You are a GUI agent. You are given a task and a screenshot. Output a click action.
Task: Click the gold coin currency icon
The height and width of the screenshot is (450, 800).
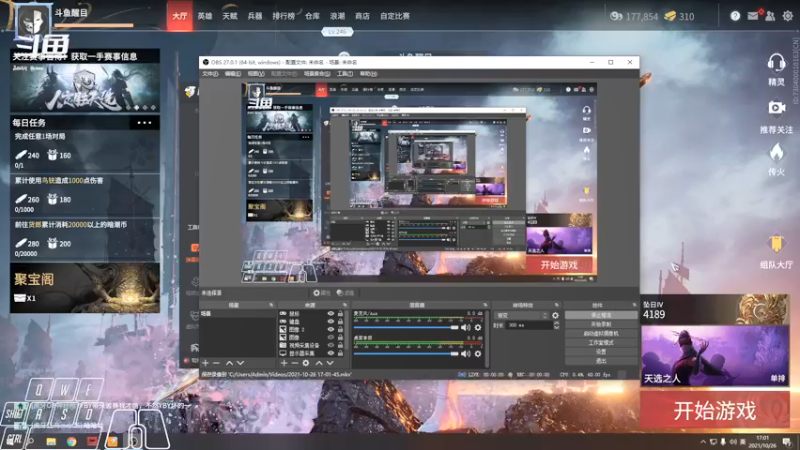tap(670, 16)
